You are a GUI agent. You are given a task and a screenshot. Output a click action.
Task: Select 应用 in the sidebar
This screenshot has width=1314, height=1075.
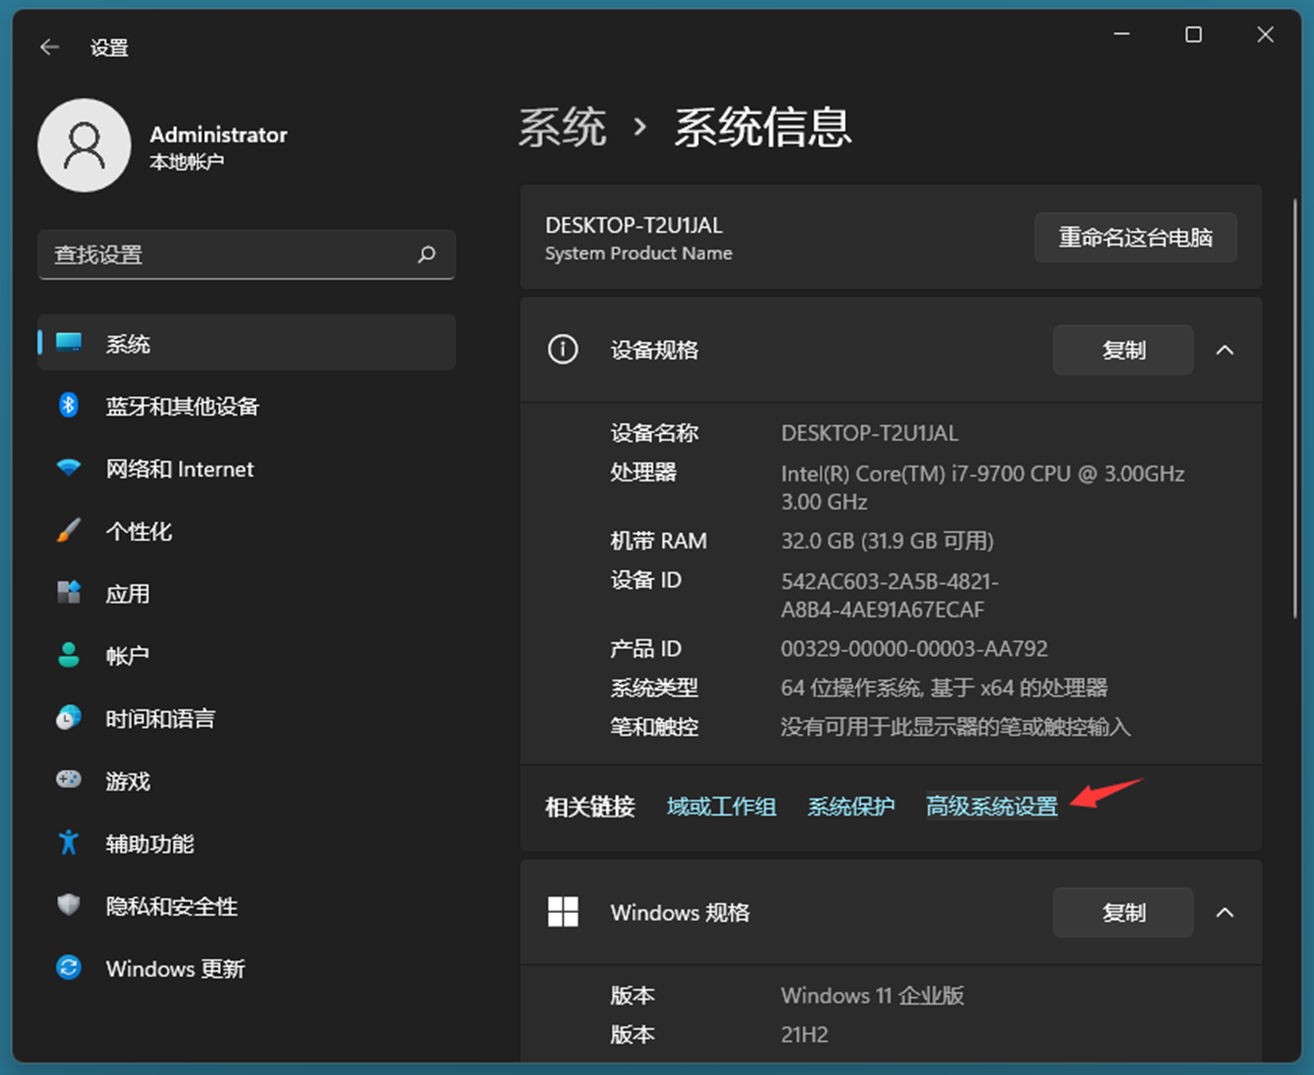[x=247, y=592]
